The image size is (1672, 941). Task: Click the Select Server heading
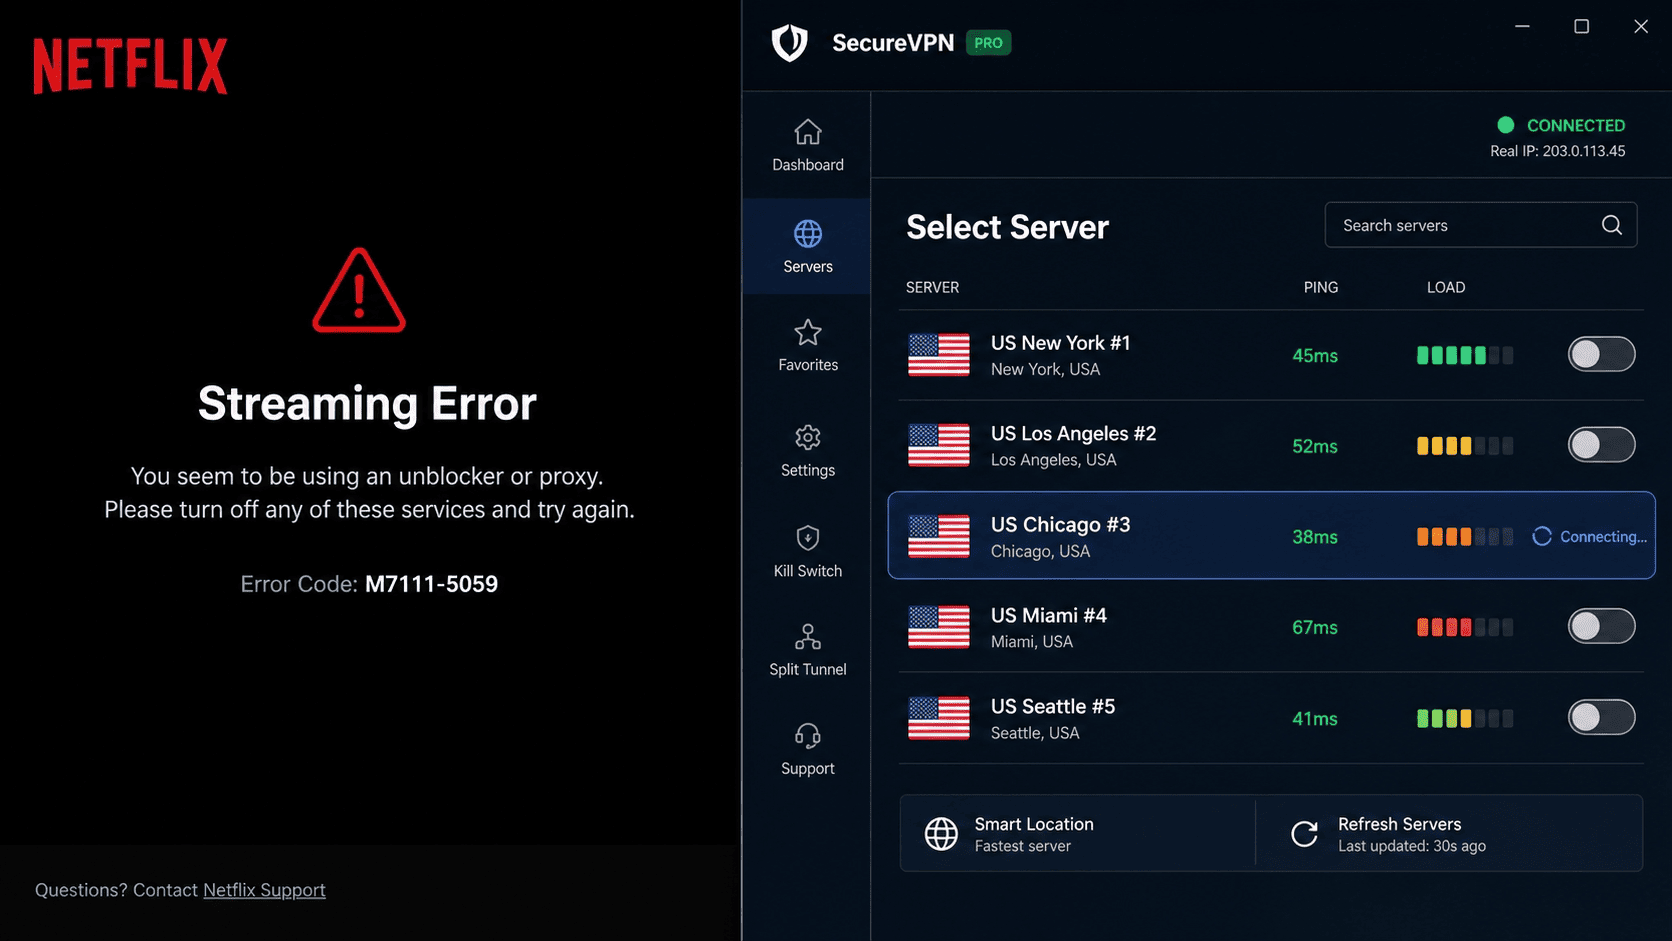(1007, 227)
